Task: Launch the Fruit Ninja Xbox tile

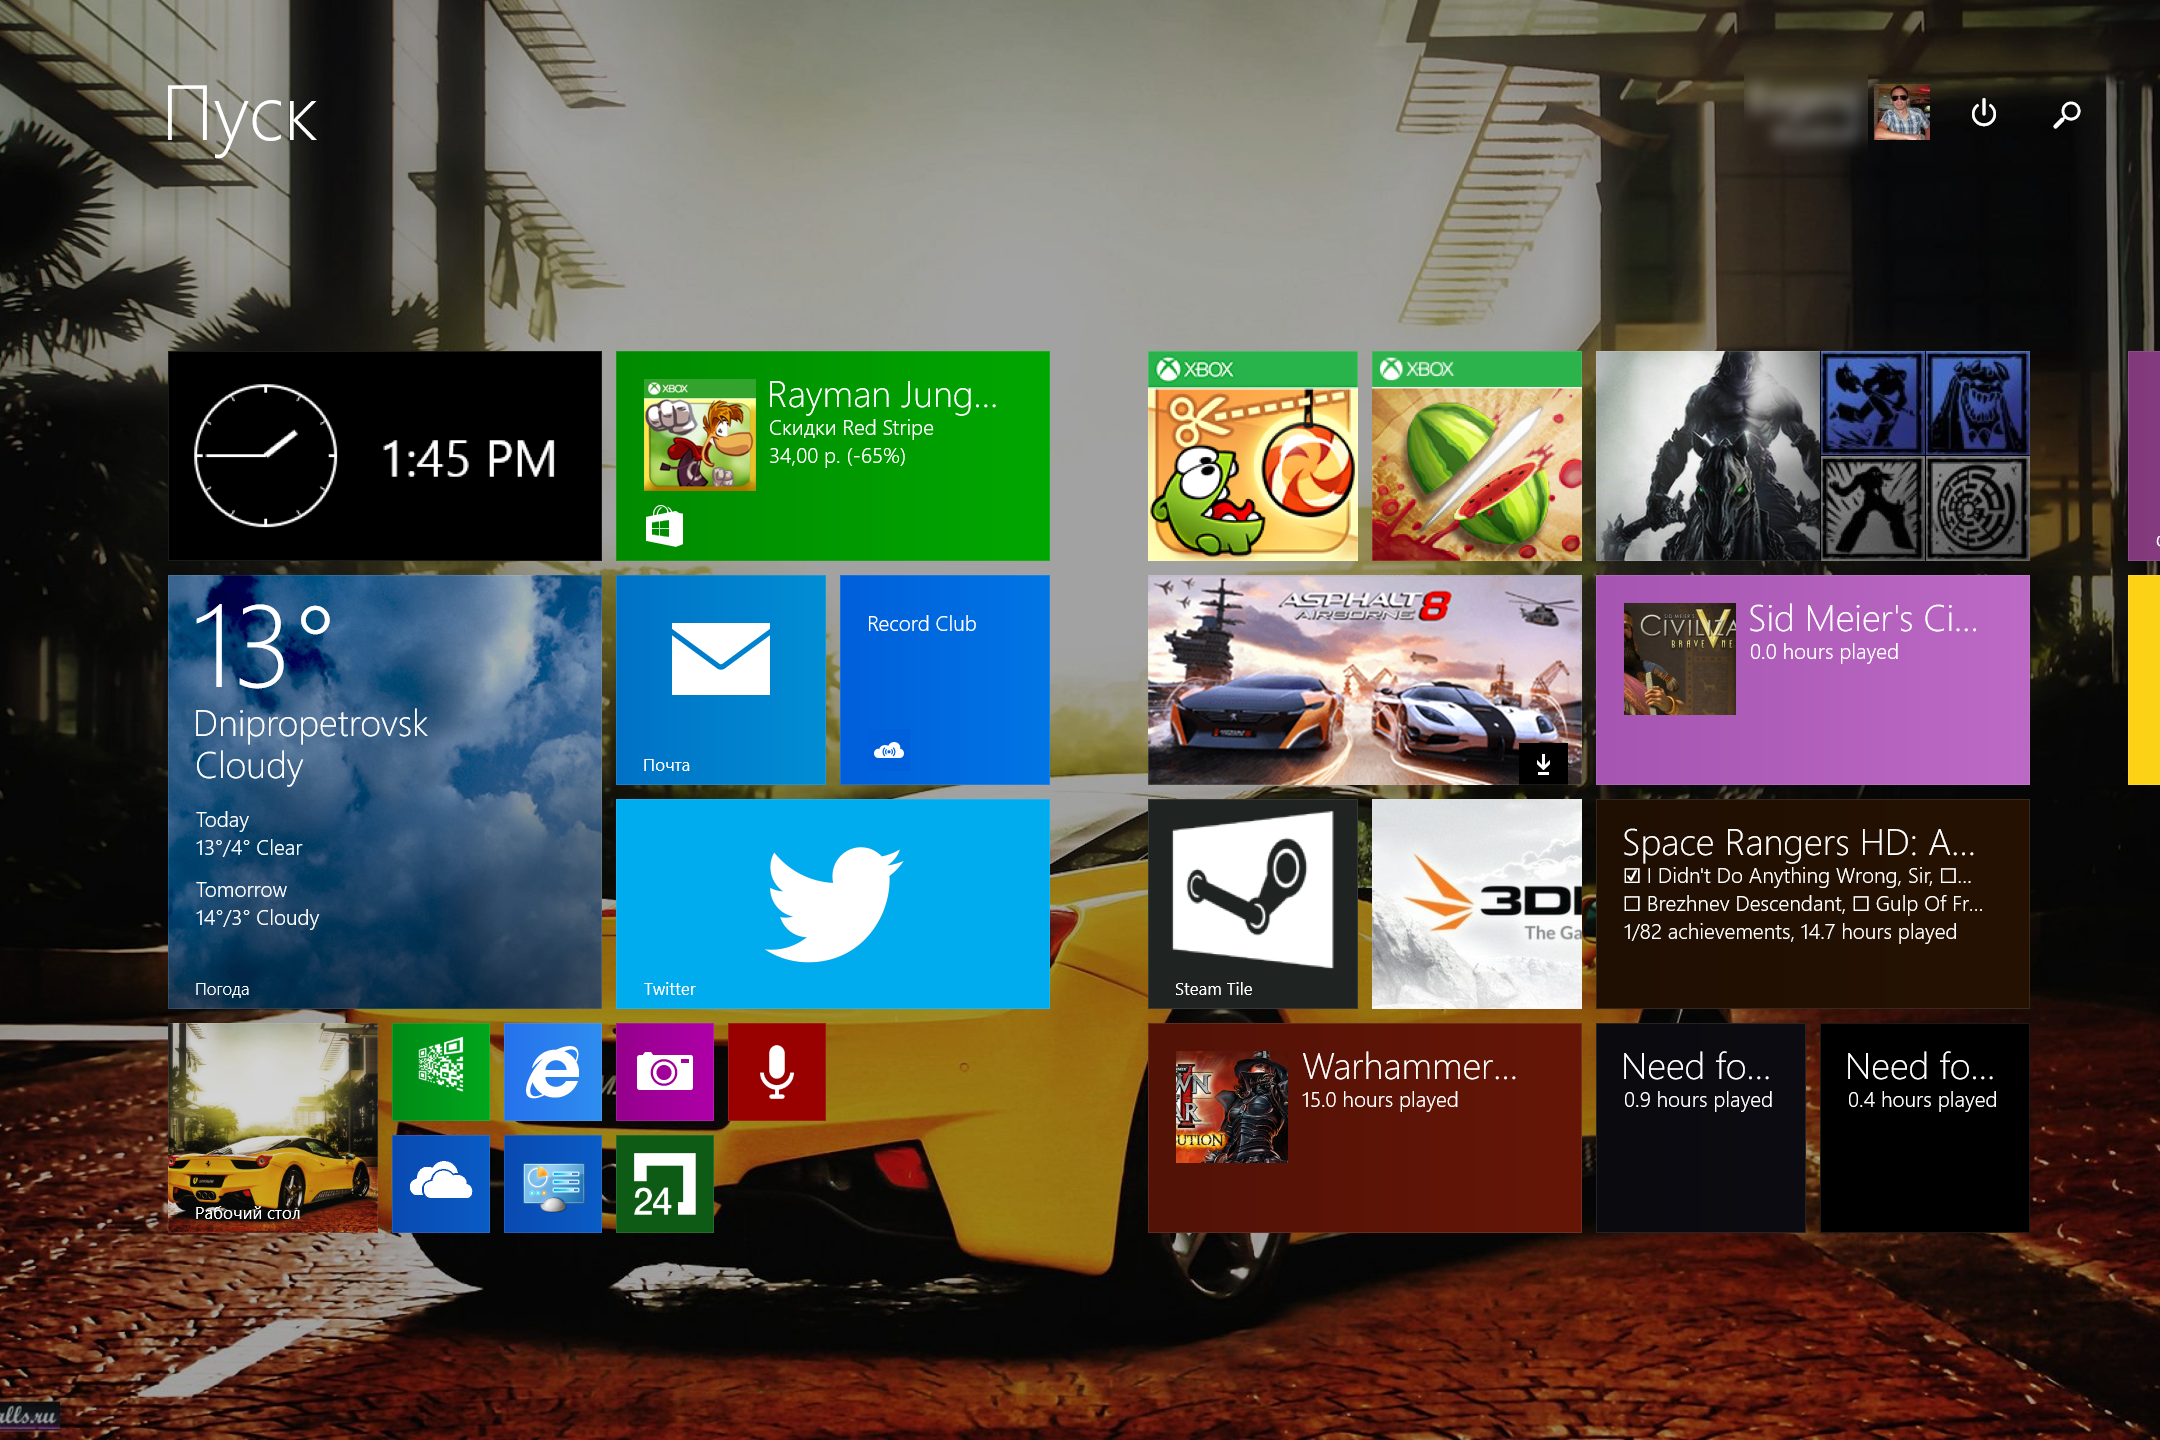Action: pyautogui.click(x=1477, y=456)
